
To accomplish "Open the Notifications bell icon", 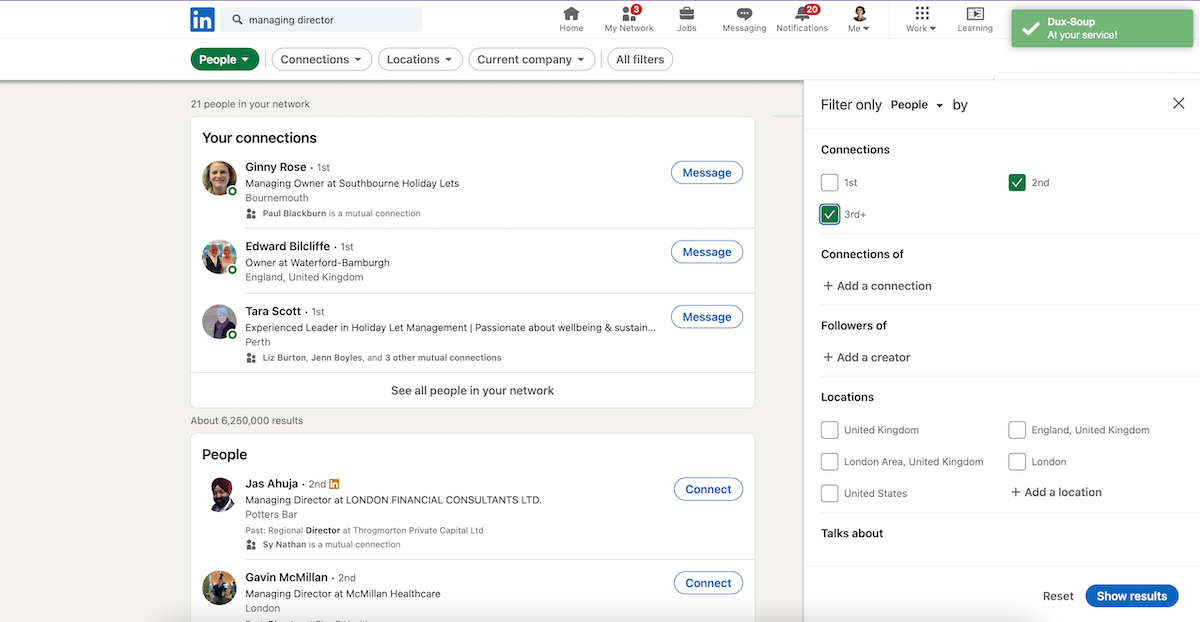I will 802,17.
